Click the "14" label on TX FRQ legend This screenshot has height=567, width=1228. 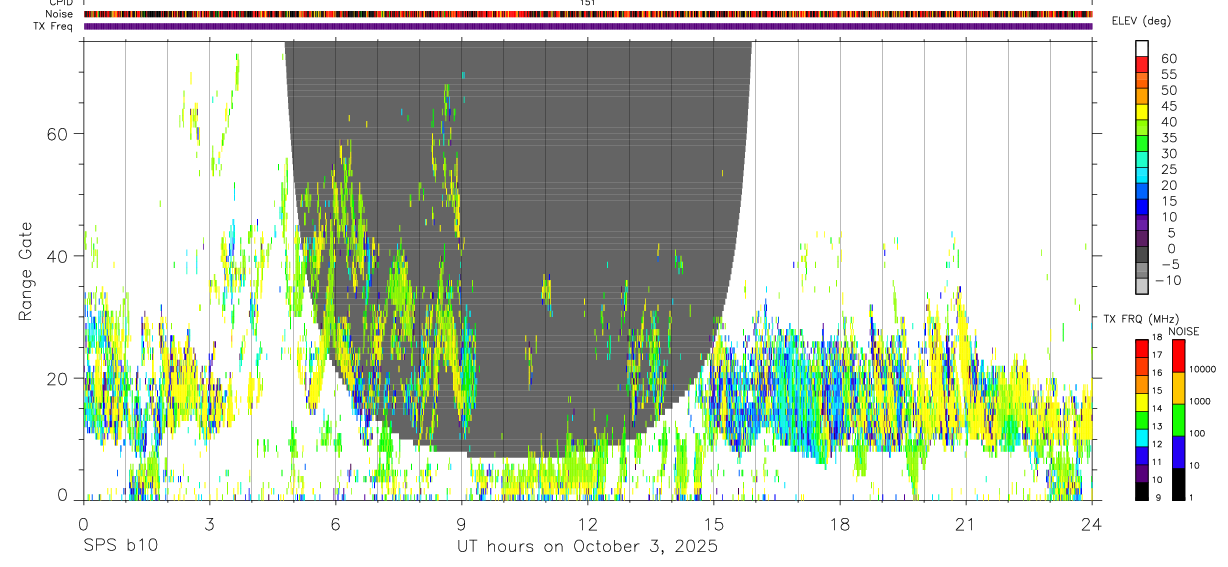[x=1159, y=409]
